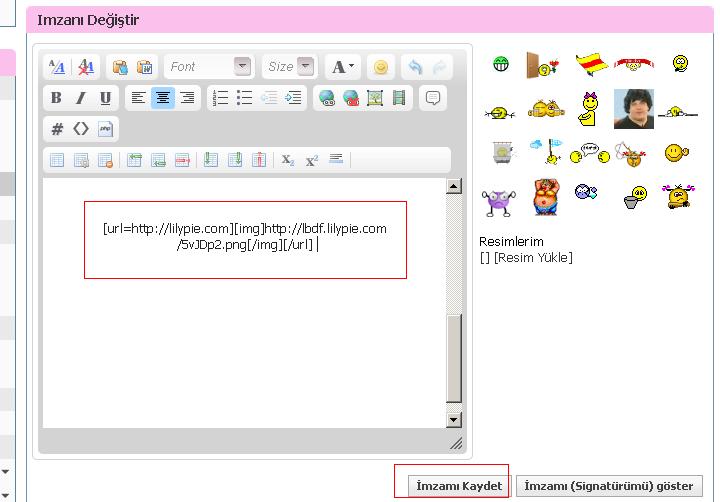Open the Size dropdown

[290, 67]
